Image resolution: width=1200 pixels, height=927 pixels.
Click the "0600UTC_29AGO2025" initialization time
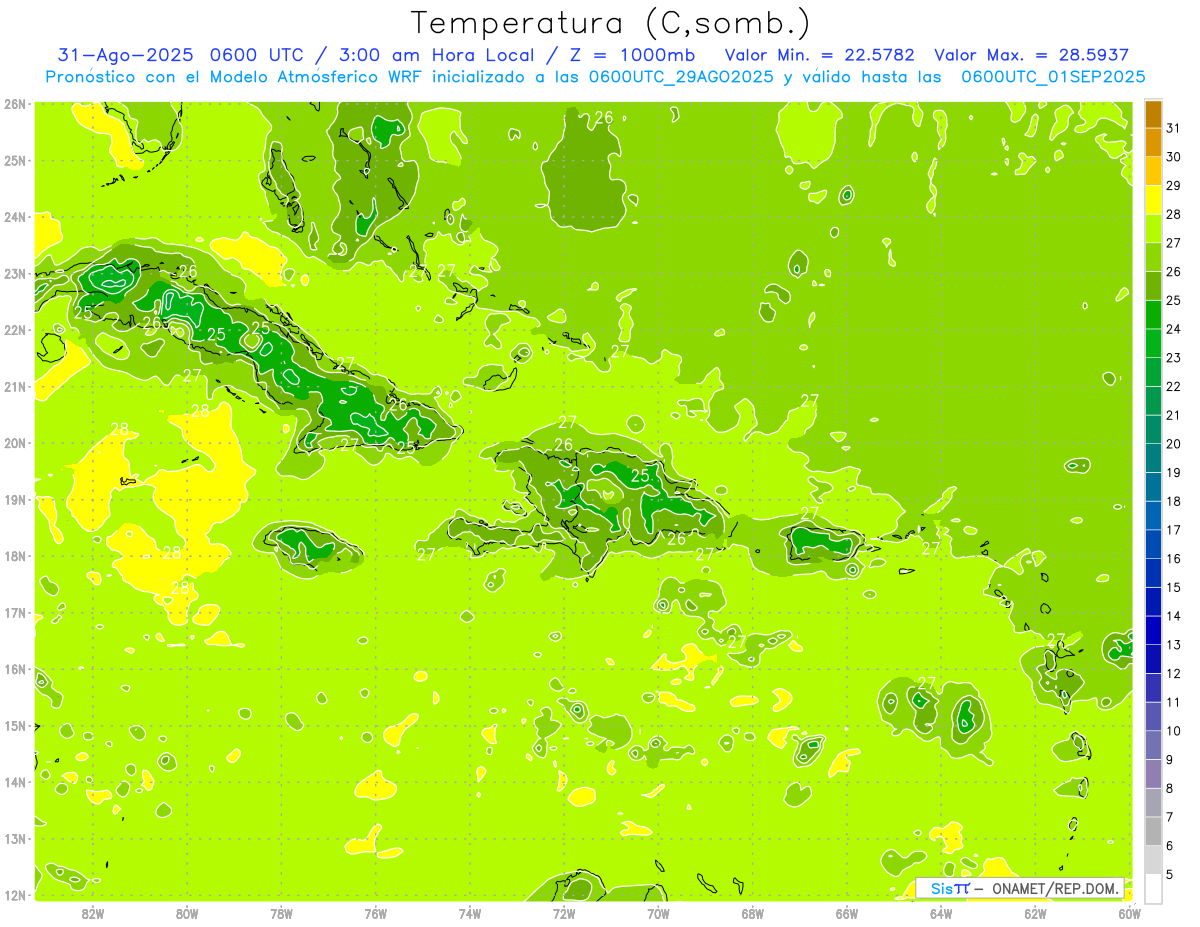pyautogui.click(x=681, y=77)
